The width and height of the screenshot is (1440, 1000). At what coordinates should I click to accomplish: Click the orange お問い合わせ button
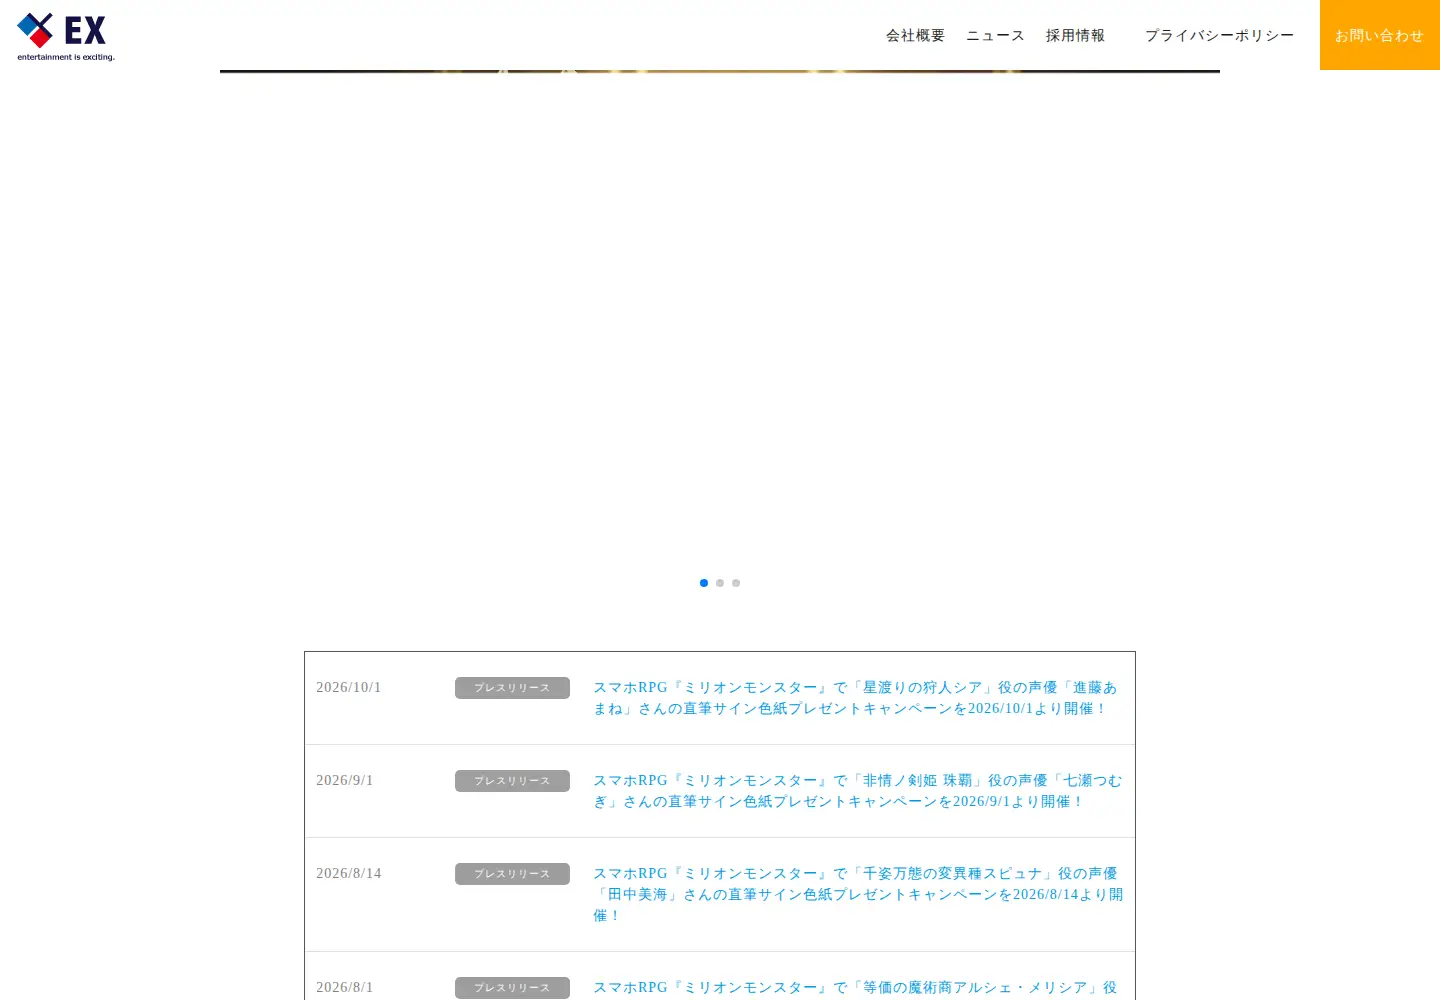tap(1380, 35)
